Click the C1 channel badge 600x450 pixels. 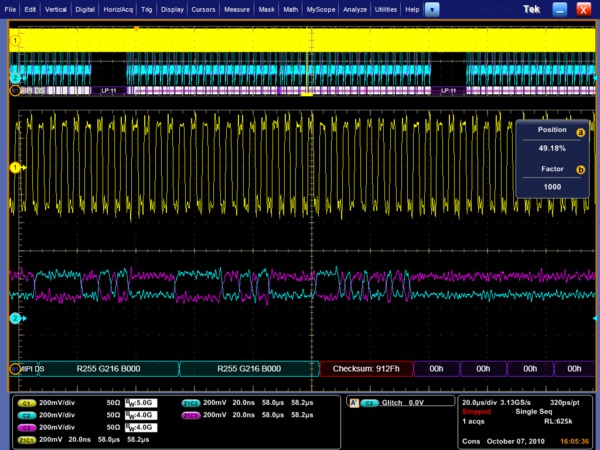click(26, 403)
